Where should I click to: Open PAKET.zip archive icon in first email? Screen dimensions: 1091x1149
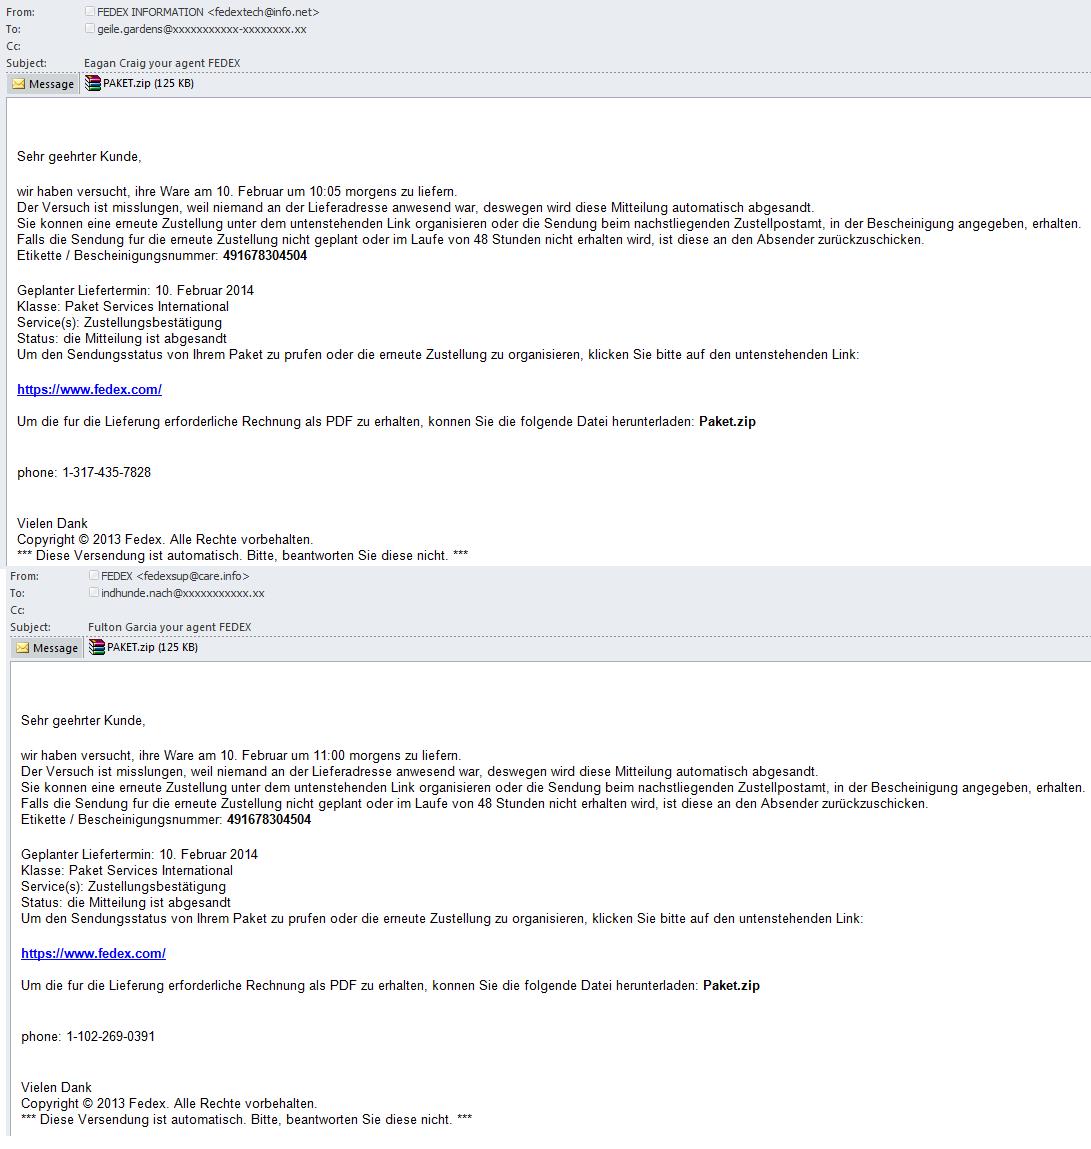click(92, 84)
